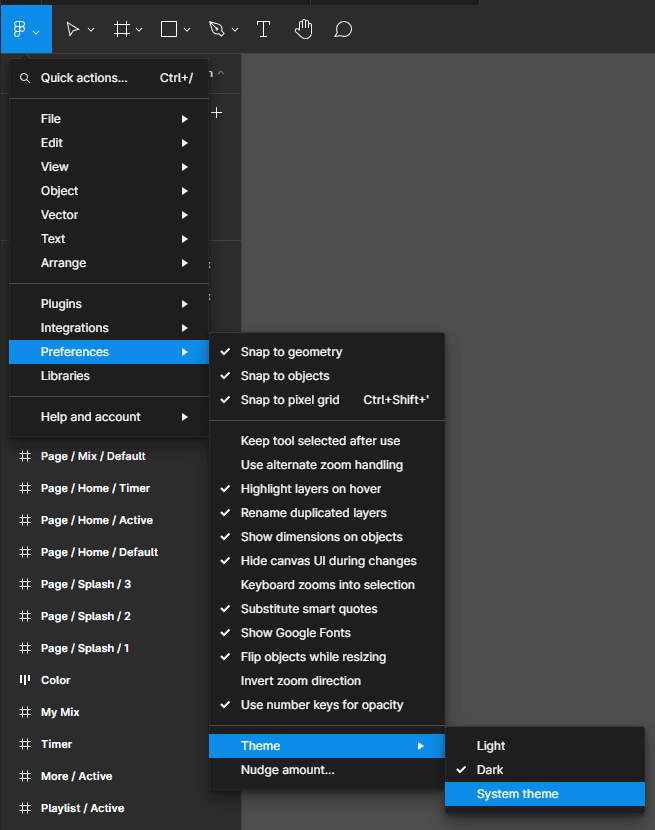Screen dimensions: 655x830
Task: Open Libraries from the main menu
Action: coord(65,376)
